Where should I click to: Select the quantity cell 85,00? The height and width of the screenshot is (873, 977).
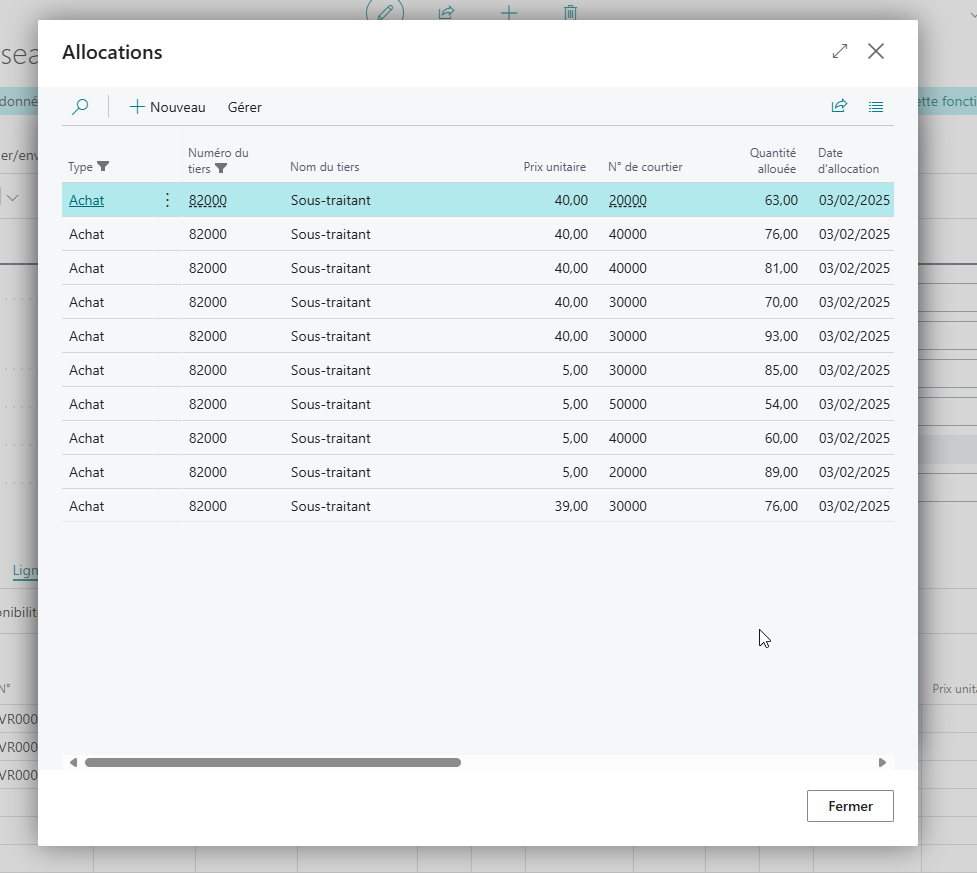coord(781,370)
